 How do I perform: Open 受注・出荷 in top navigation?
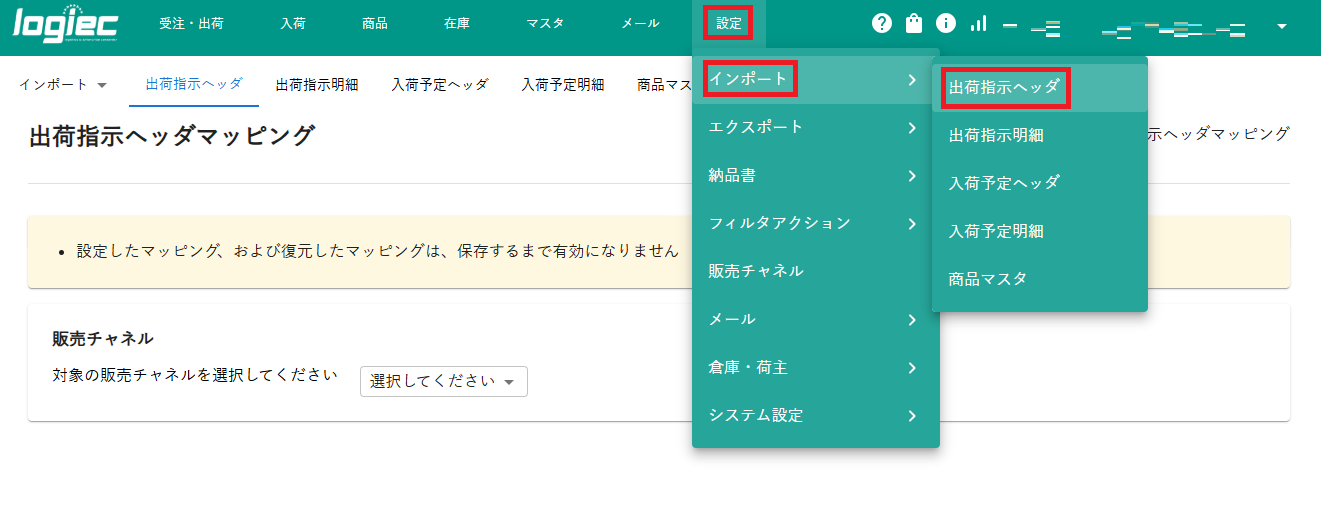(x=191, y=23)
